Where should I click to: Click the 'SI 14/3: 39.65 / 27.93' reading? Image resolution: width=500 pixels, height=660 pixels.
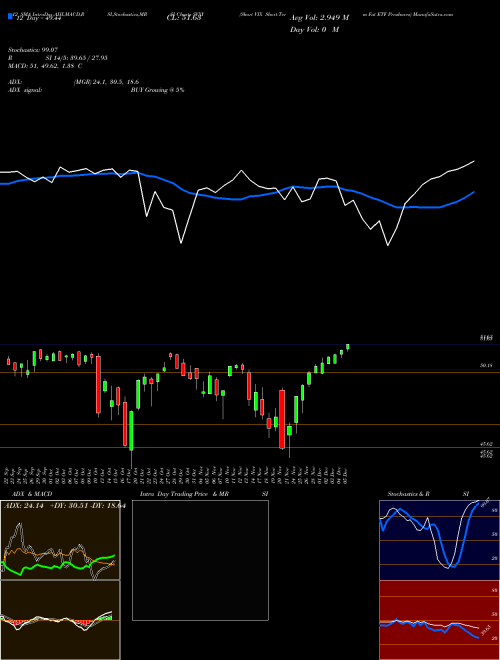(77, 58)
